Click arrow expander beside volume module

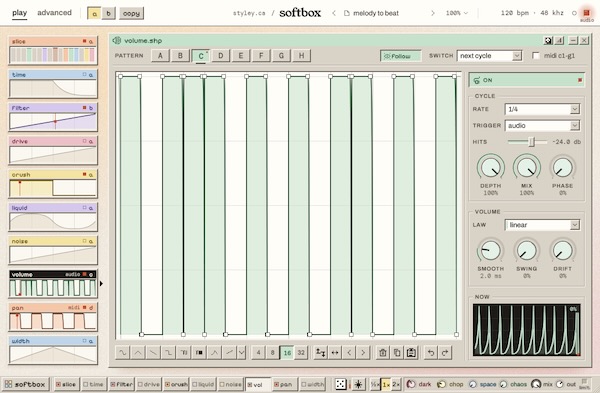[101, 284]
